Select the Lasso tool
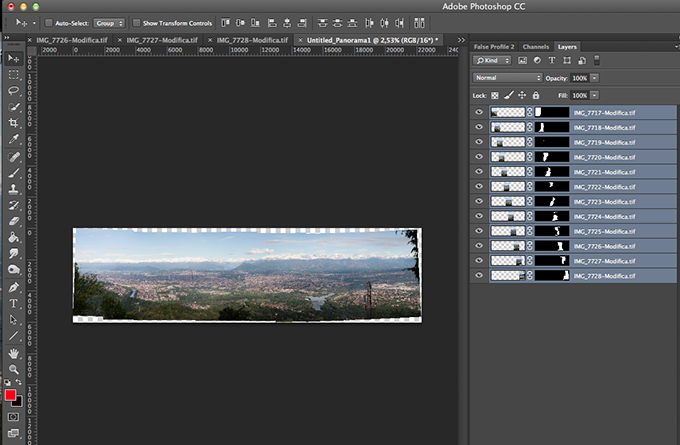Viewport: 680px width, 445px height. (14, 90)
